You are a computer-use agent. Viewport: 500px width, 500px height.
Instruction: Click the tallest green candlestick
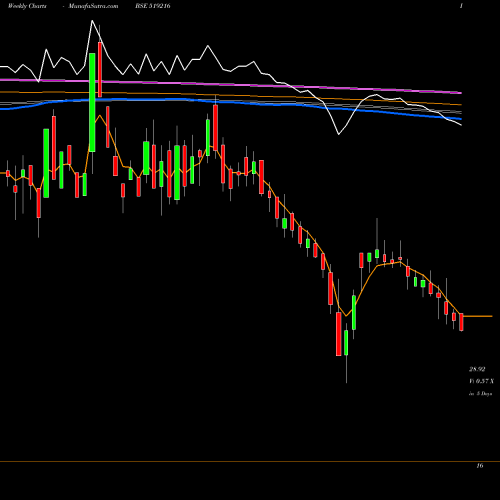coord(92,102)
